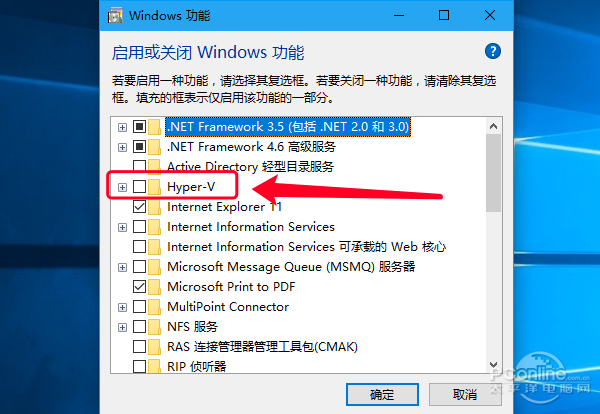The width and height of the screenshot is (600, 414).
Task: Click the blue help question mark icon
Action: [491, 51]
